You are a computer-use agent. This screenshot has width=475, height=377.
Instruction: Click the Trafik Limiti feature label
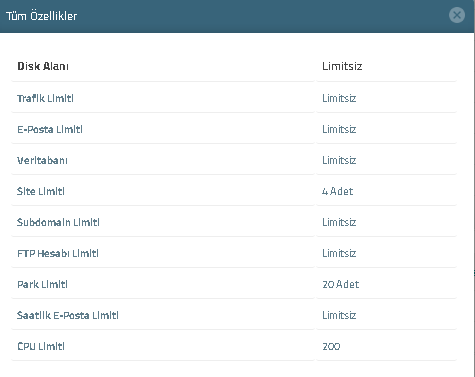coord(45,98)
